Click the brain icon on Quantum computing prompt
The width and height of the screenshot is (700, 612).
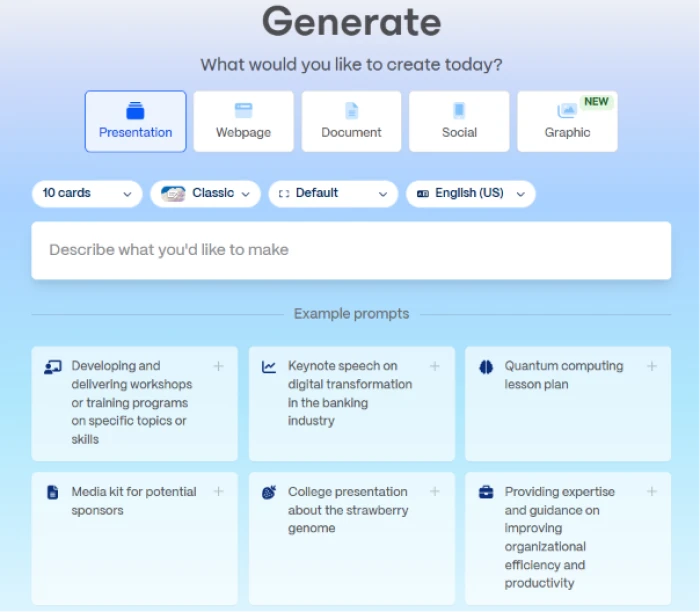coord(486,367)
